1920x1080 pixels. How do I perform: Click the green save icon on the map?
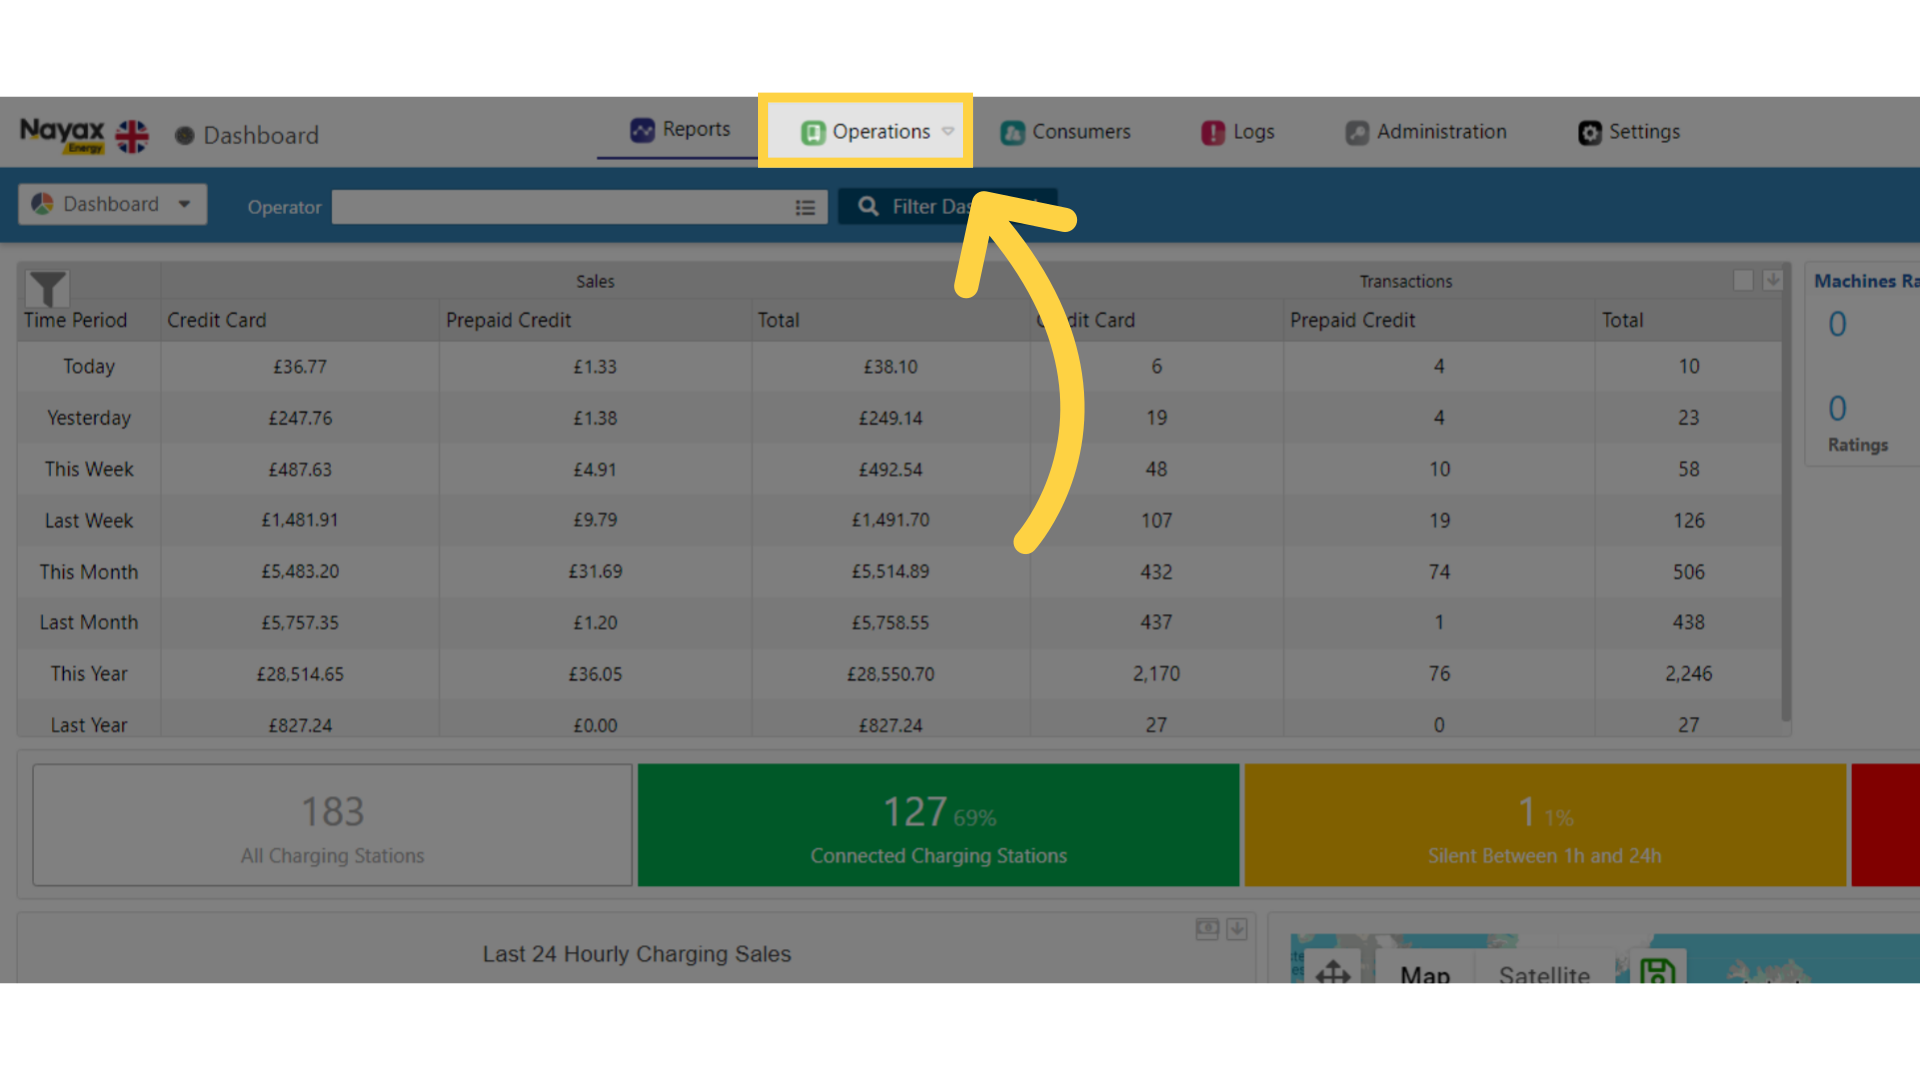1657,969
